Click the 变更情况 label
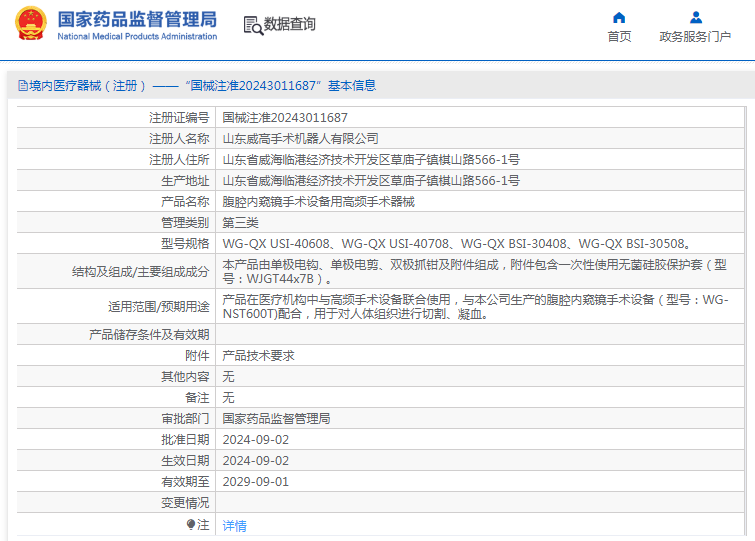This screenshot has height=541, width=755. 185,502
